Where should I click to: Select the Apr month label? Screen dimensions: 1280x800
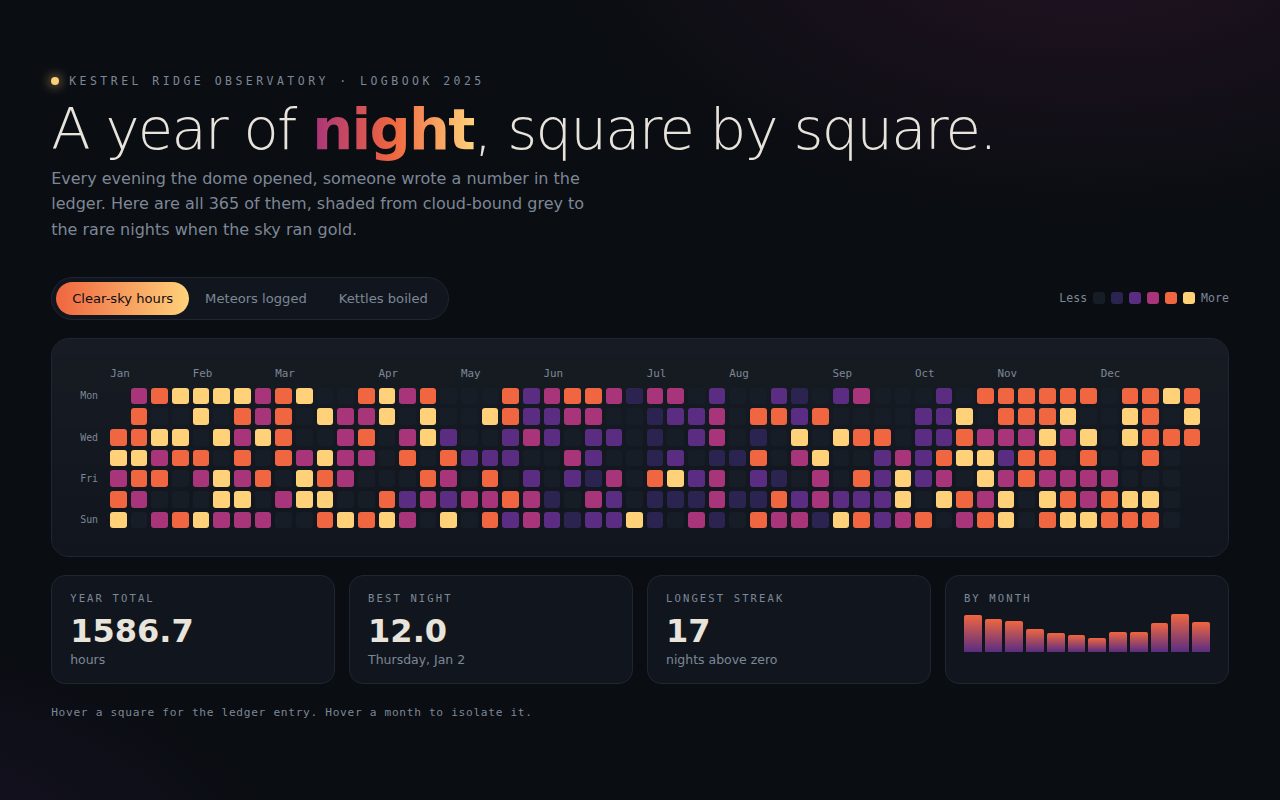click(388, 373)
